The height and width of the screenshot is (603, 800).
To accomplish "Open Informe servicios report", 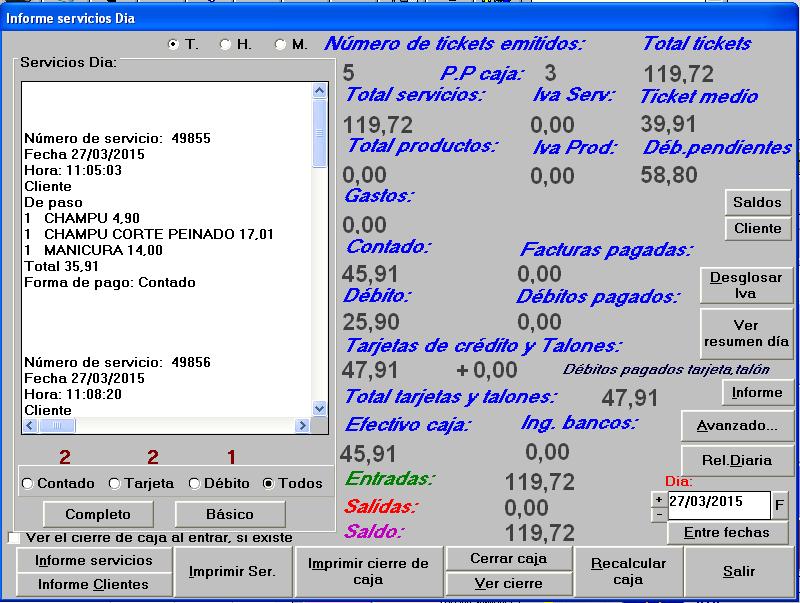I will coord(94,560).
